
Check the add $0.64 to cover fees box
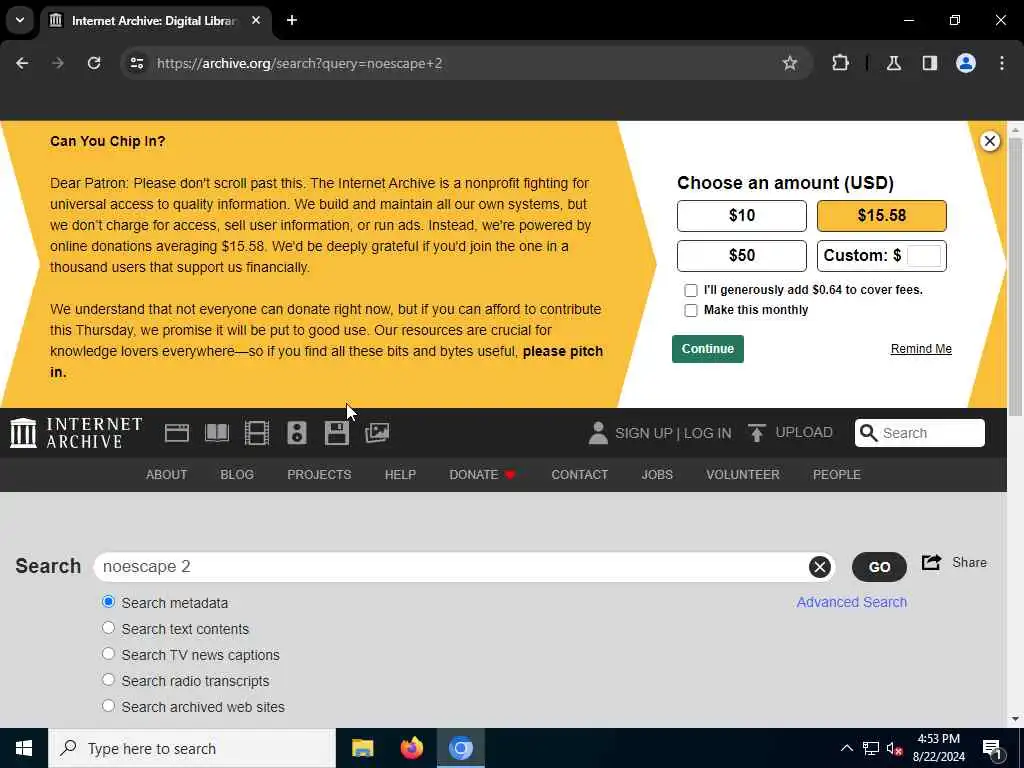pyautogui.click(x=690, y=290)
